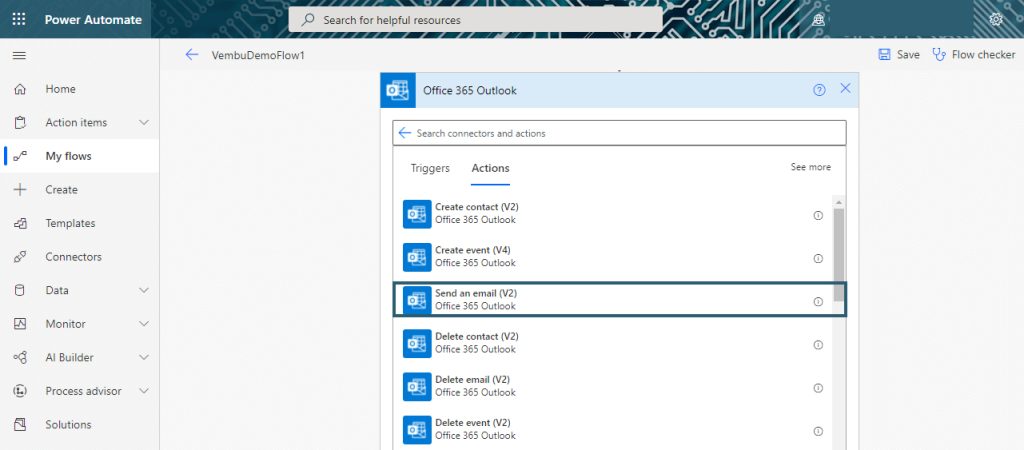Select the Delete event (V2) action
Screen dimensions: 1024x450
(613, 429)
